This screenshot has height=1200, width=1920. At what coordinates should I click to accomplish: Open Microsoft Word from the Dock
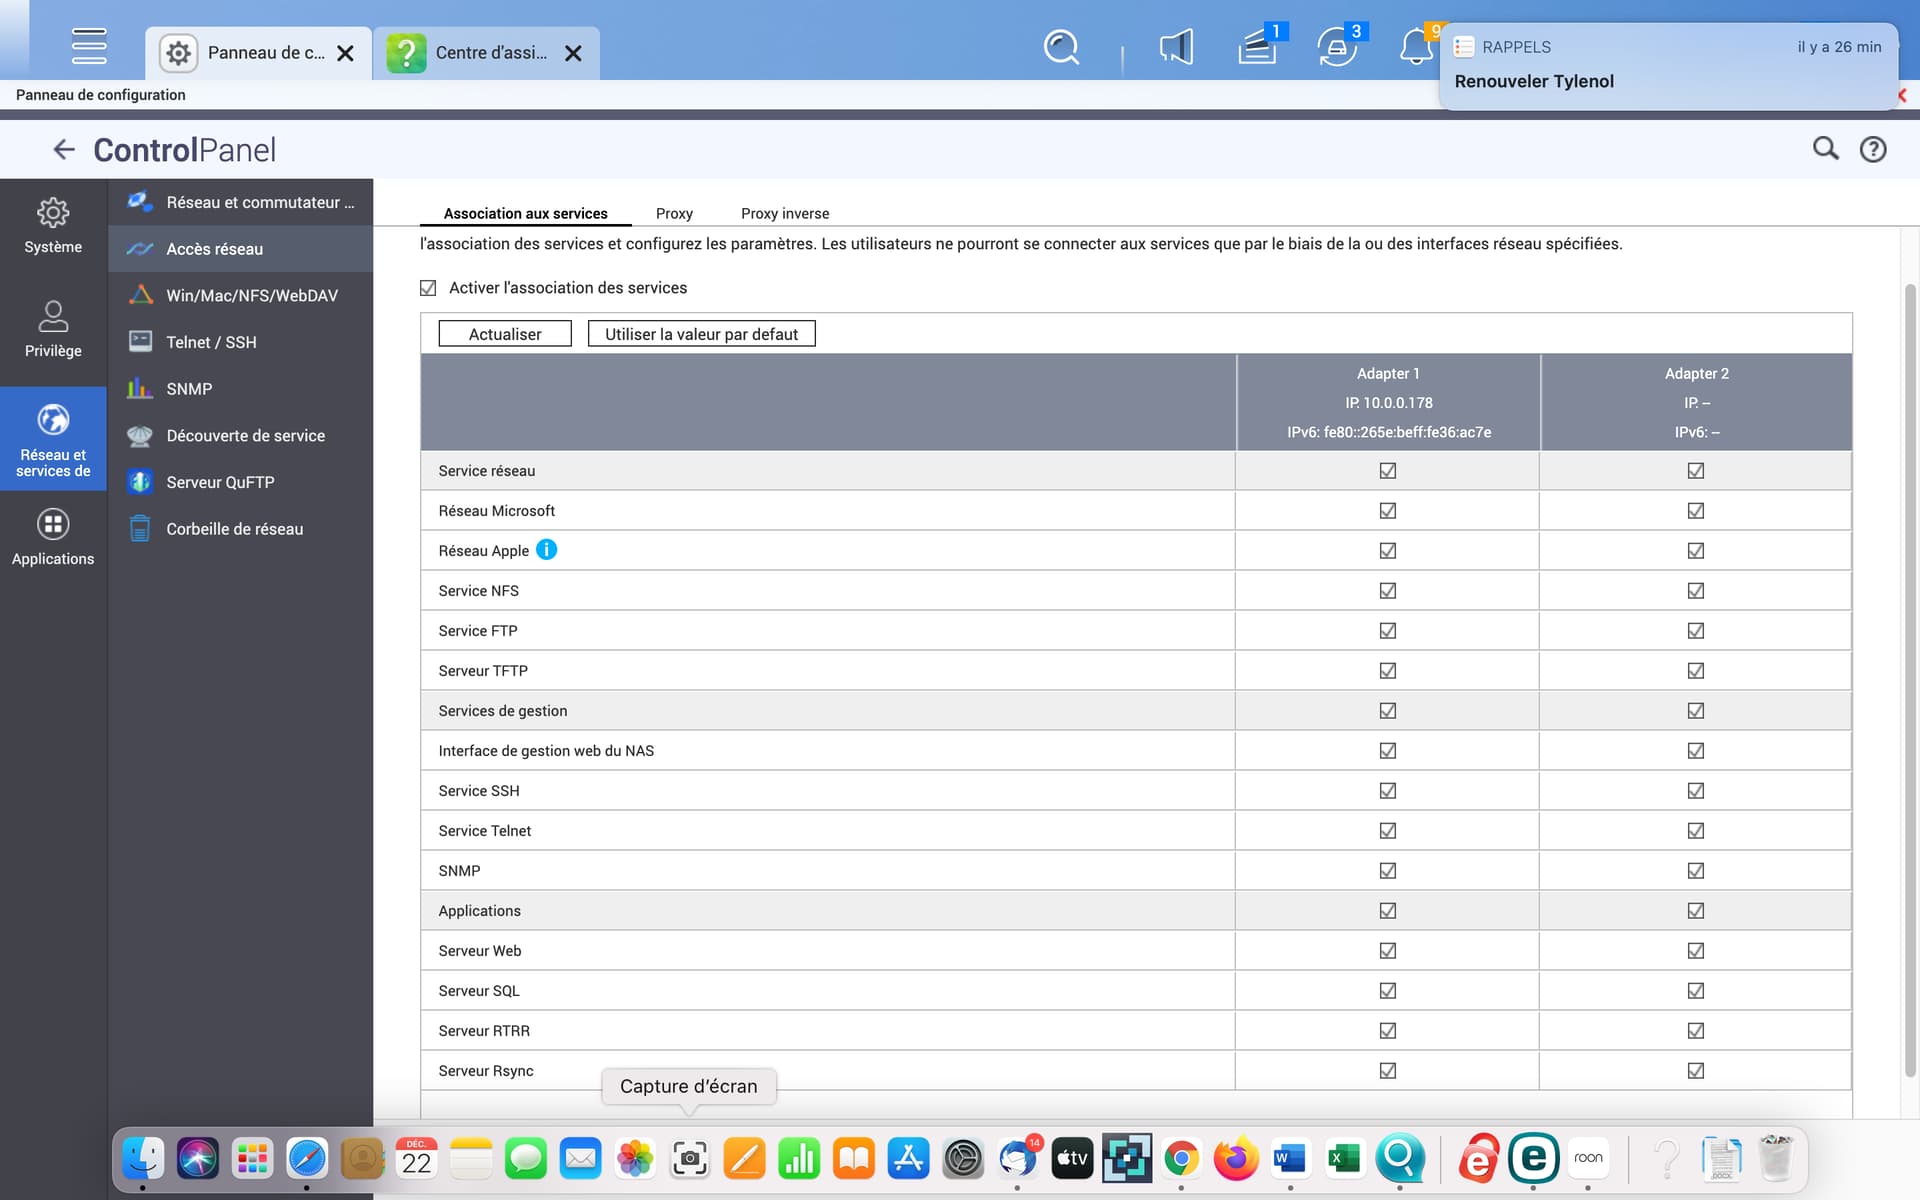pos(1290,1158)
